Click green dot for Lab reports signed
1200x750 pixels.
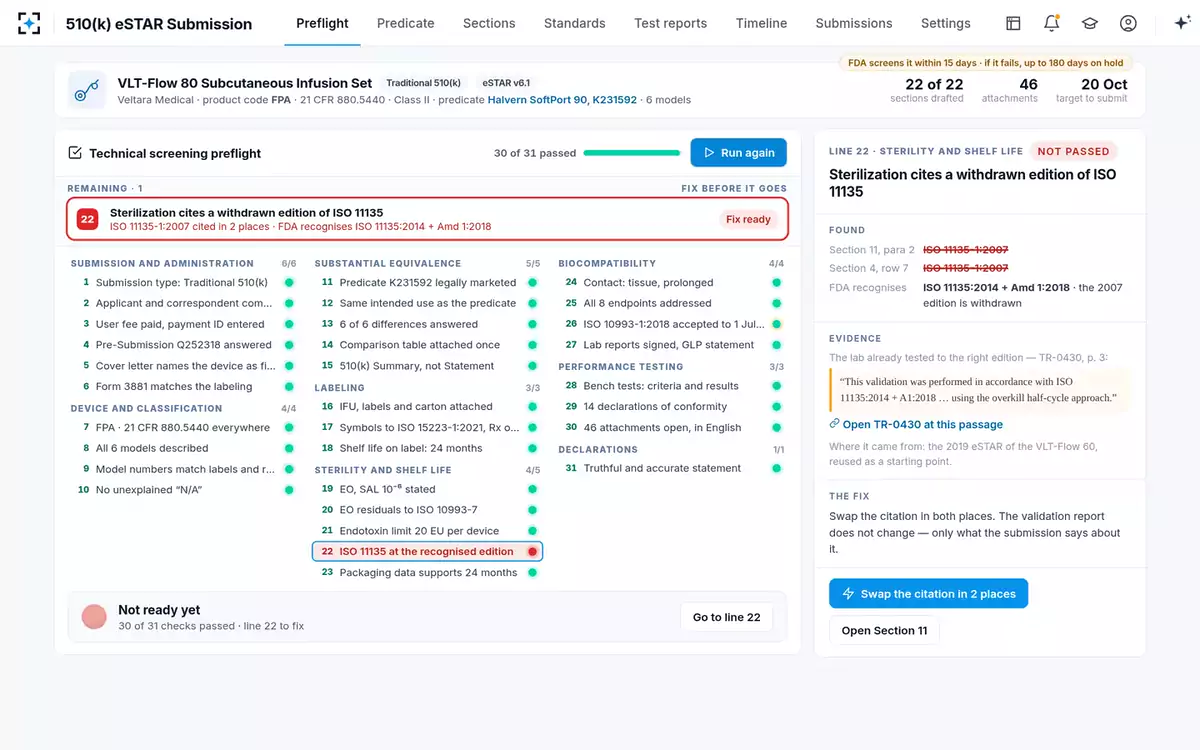coord(776,345)
